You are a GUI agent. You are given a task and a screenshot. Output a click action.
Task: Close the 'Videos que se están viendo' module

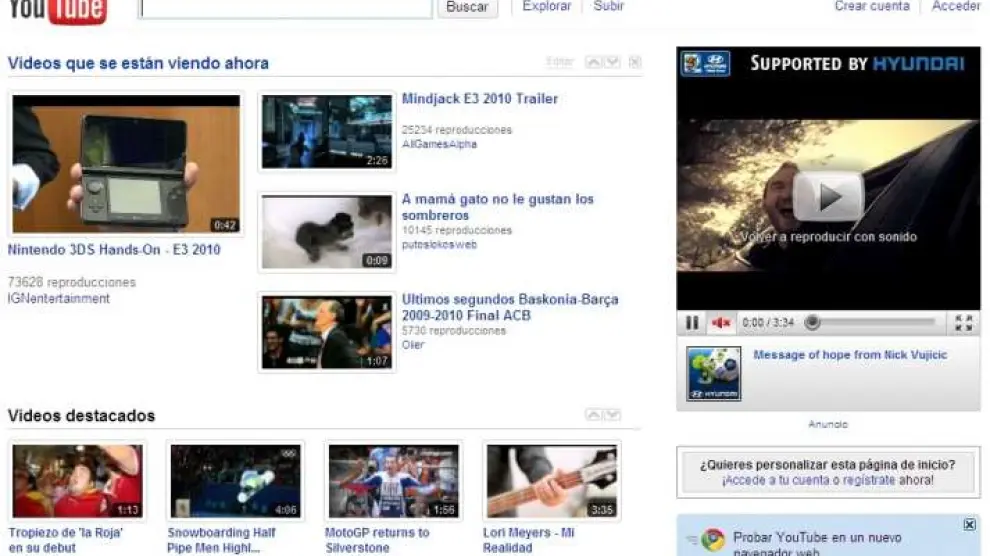(x=635, y=62)
